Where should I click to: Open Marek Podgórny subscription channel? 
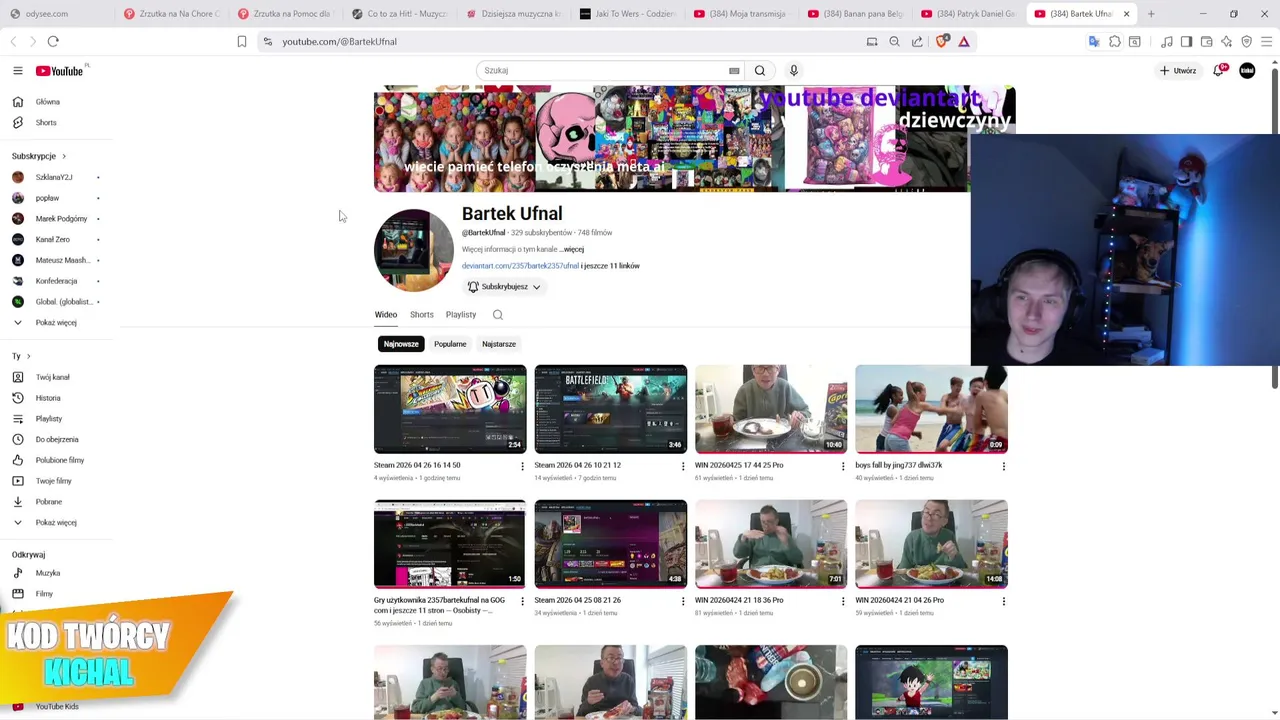click(x=60, y=218)
